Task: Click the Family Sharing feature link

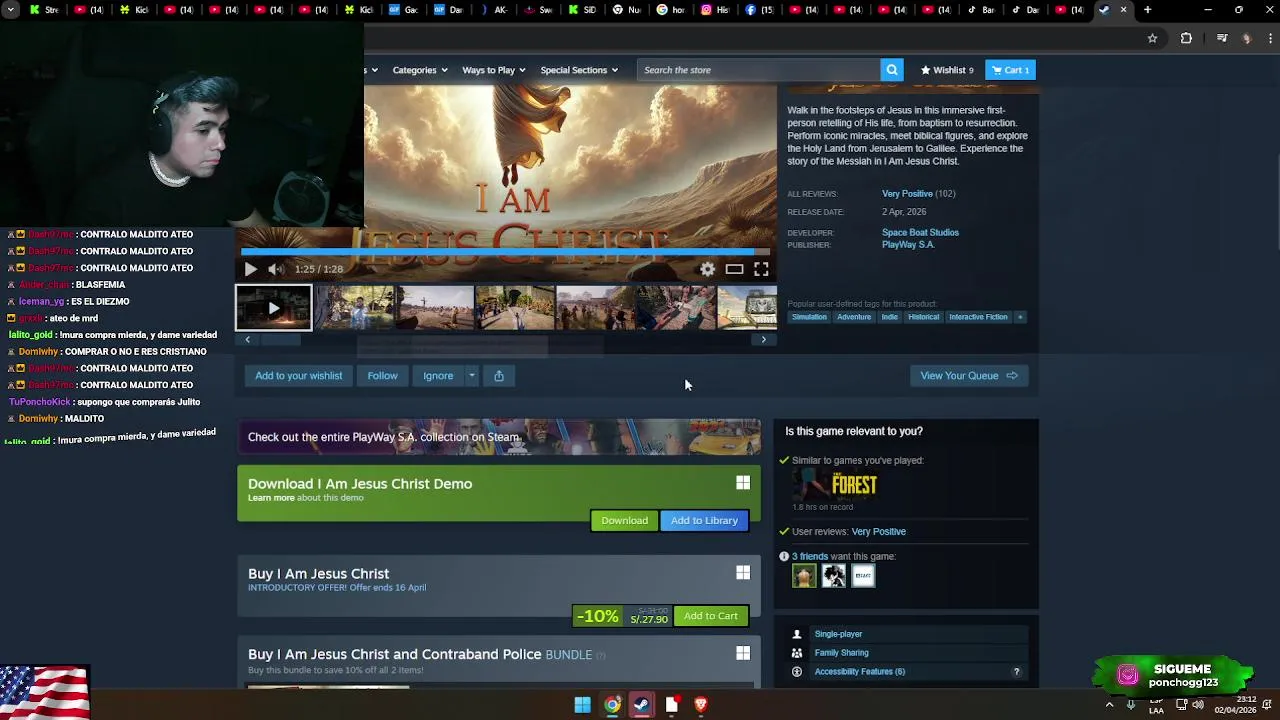Action: coord(841,653)
